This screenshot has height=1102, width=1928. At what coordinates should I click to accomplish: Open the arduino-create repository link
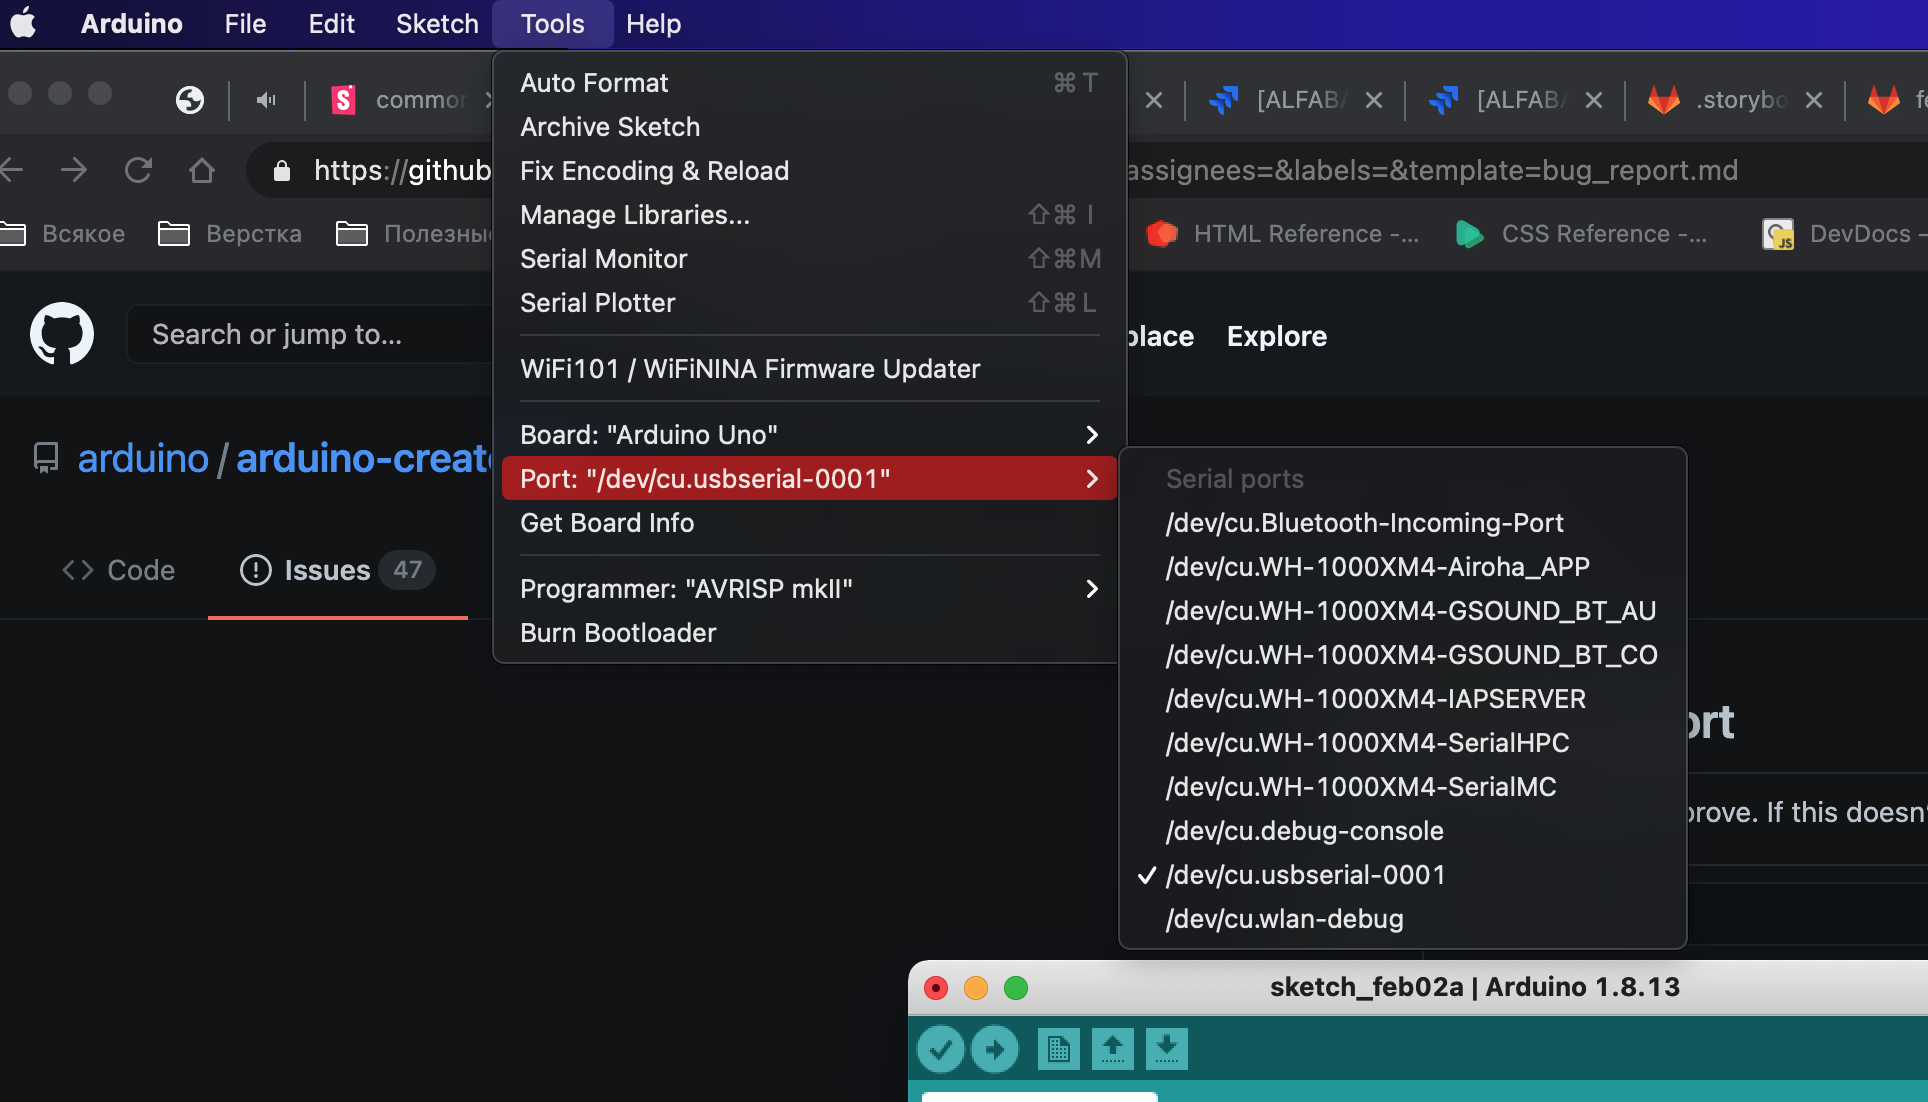365,458
